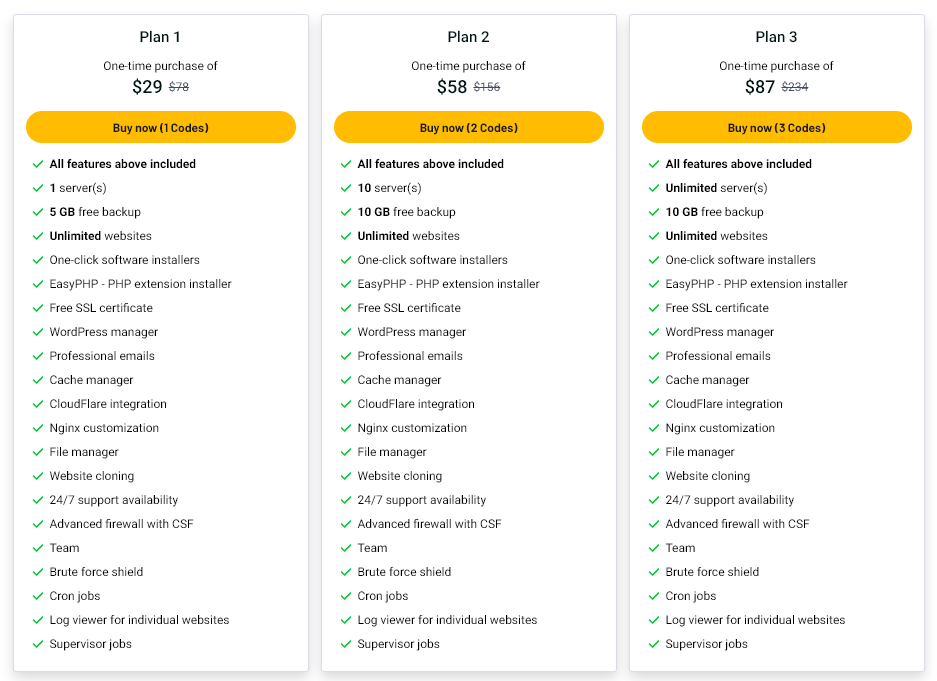Click checkmark next to Plan 1 '5 GB free backup'
The width and height of the screenshot is (937, 681).
coord(38,212)
